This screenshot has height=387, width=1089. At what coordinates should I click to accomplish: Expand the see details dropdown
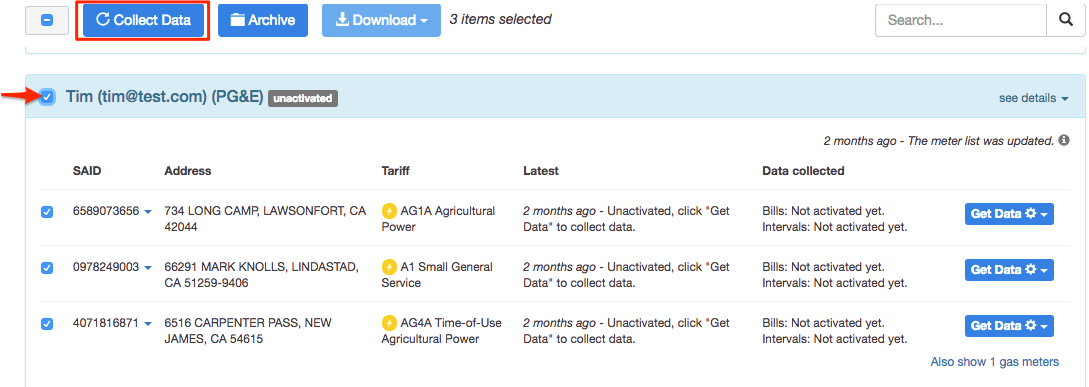1033,98
